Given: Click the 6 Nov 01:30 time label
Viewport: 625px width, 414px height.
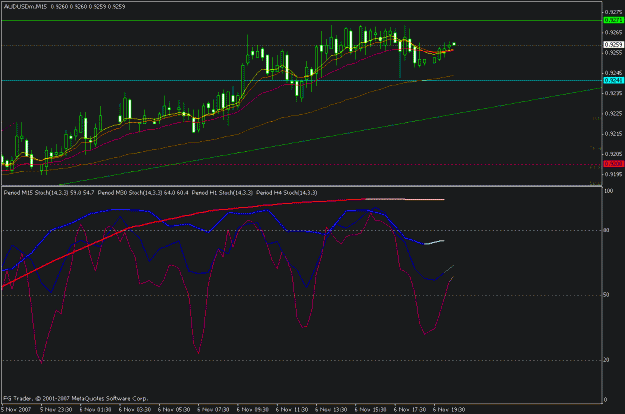Looking at the screenshot, I should [95, 410].
